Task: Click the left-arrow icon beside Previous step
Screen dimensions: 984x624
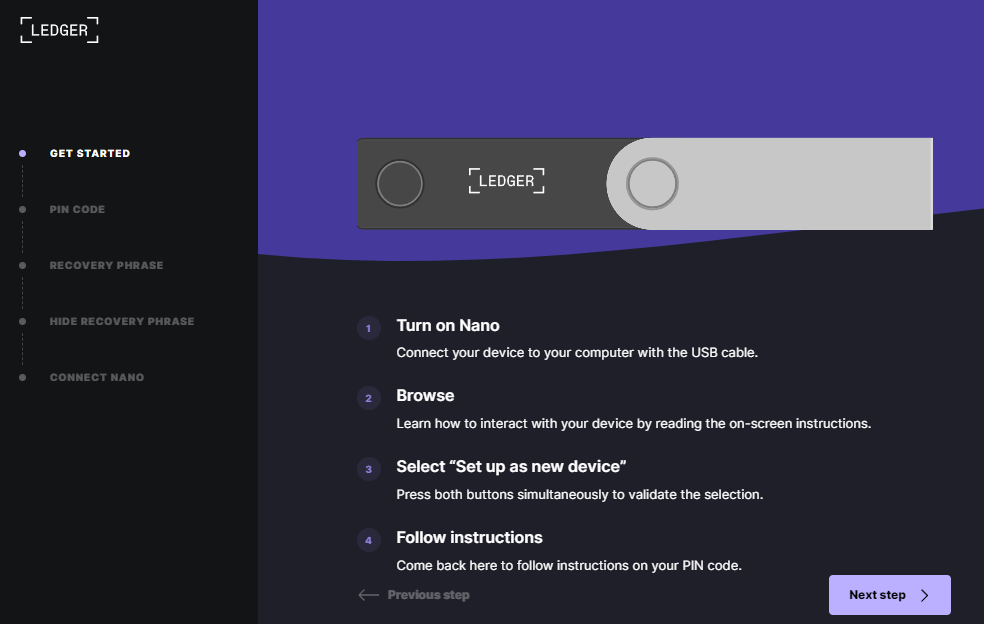Action: coord(368,594)
